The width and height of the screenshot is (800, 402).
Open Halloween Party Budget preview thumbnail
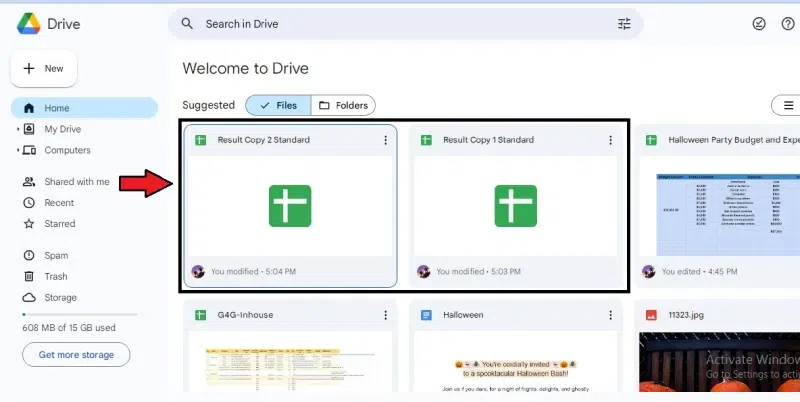719,206
